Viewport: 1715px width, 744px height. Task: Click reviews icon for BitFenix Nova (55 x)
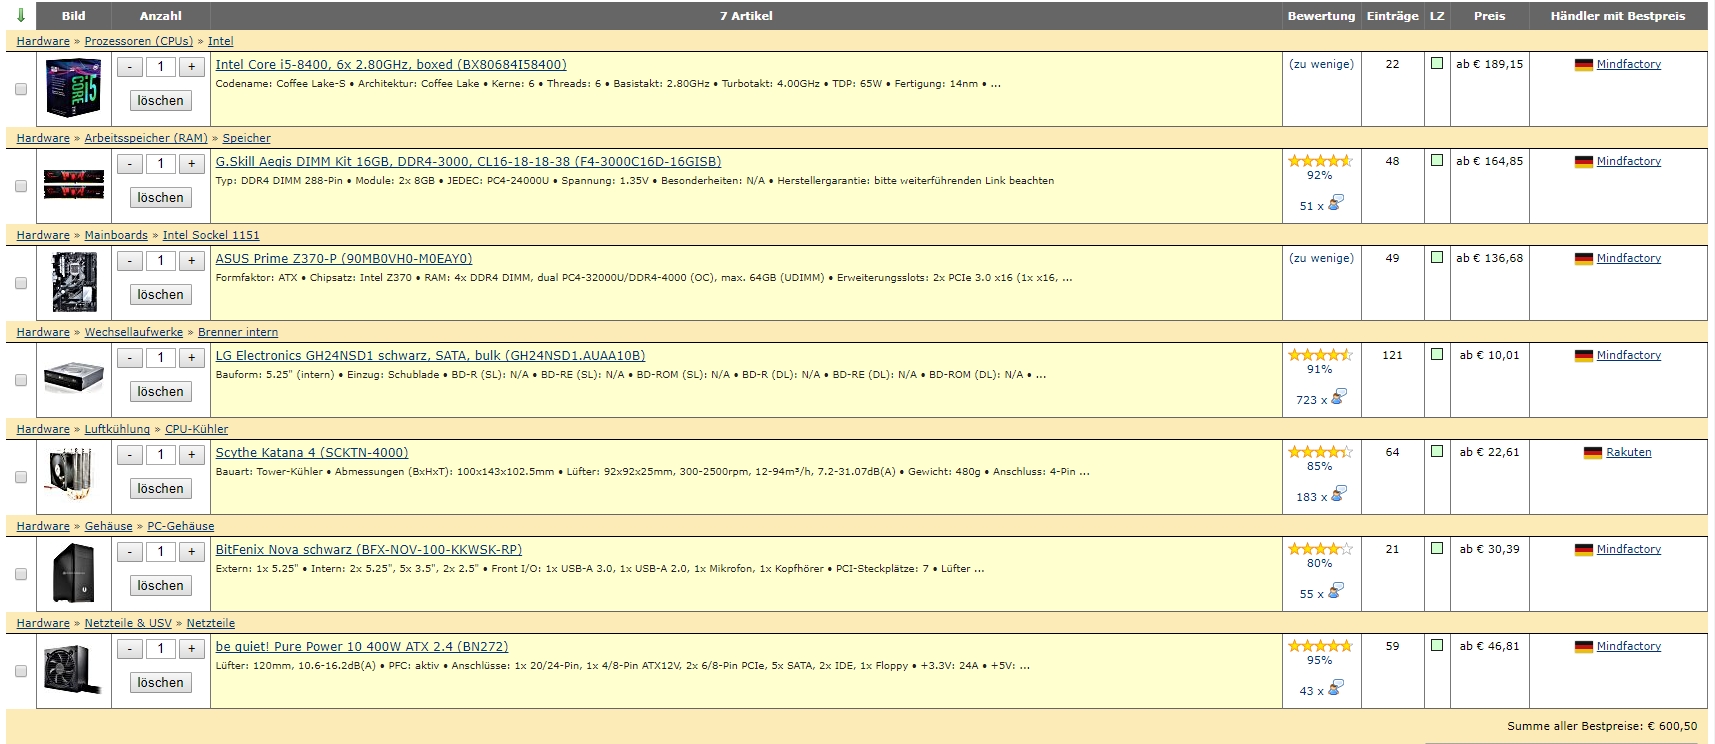pyautogui.click(x=1336, y=590)
